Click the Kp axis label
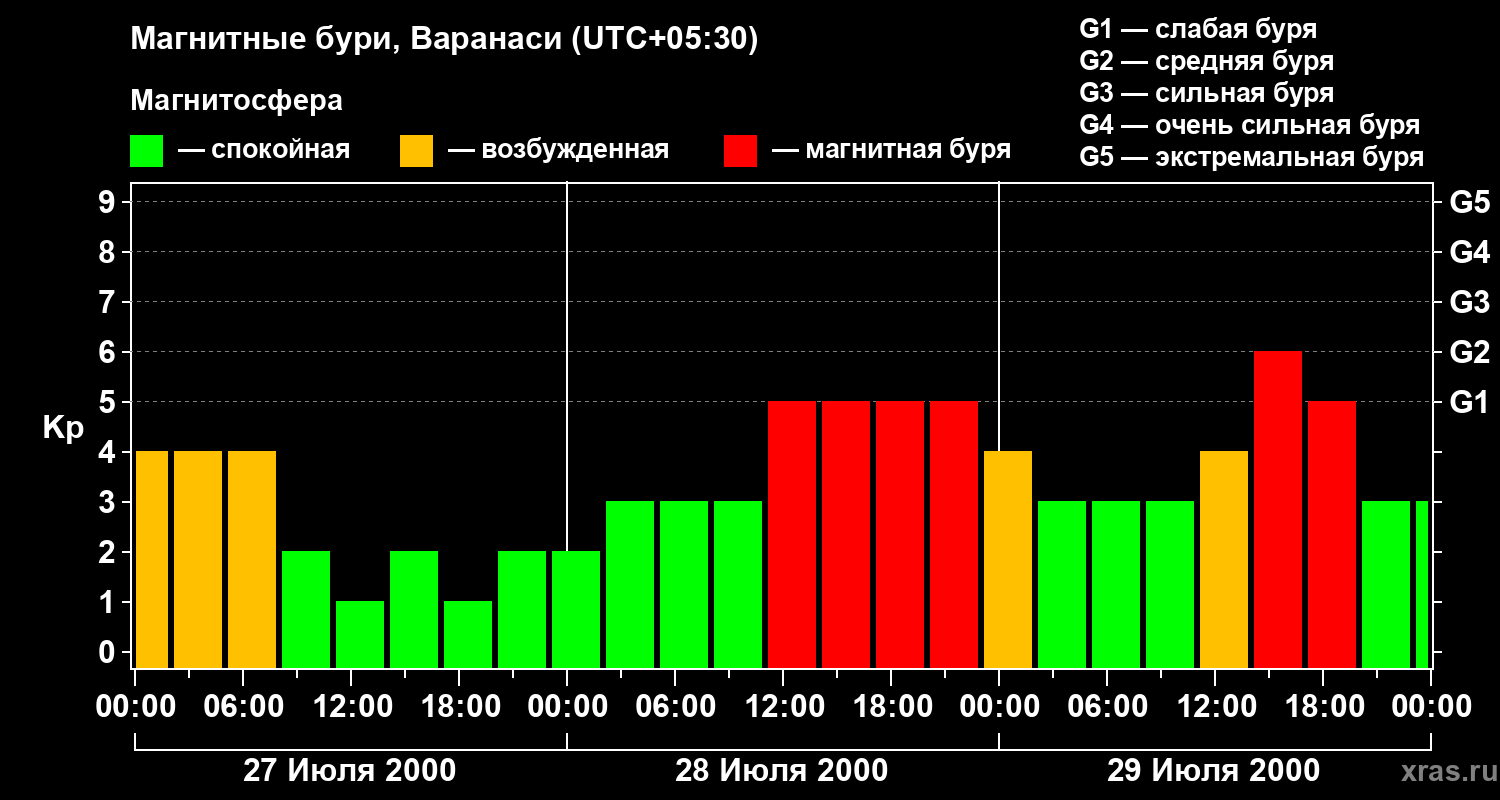This screenshot has width=1500, height=800. click(x=63, y=427)
